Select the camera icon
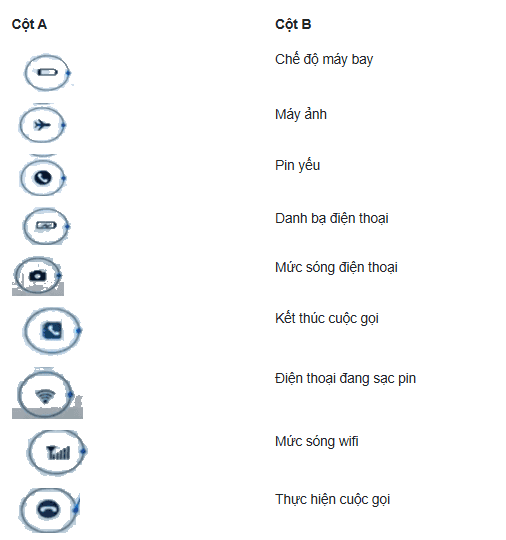This screenshot has width=506, height=540. pos(38,276)
